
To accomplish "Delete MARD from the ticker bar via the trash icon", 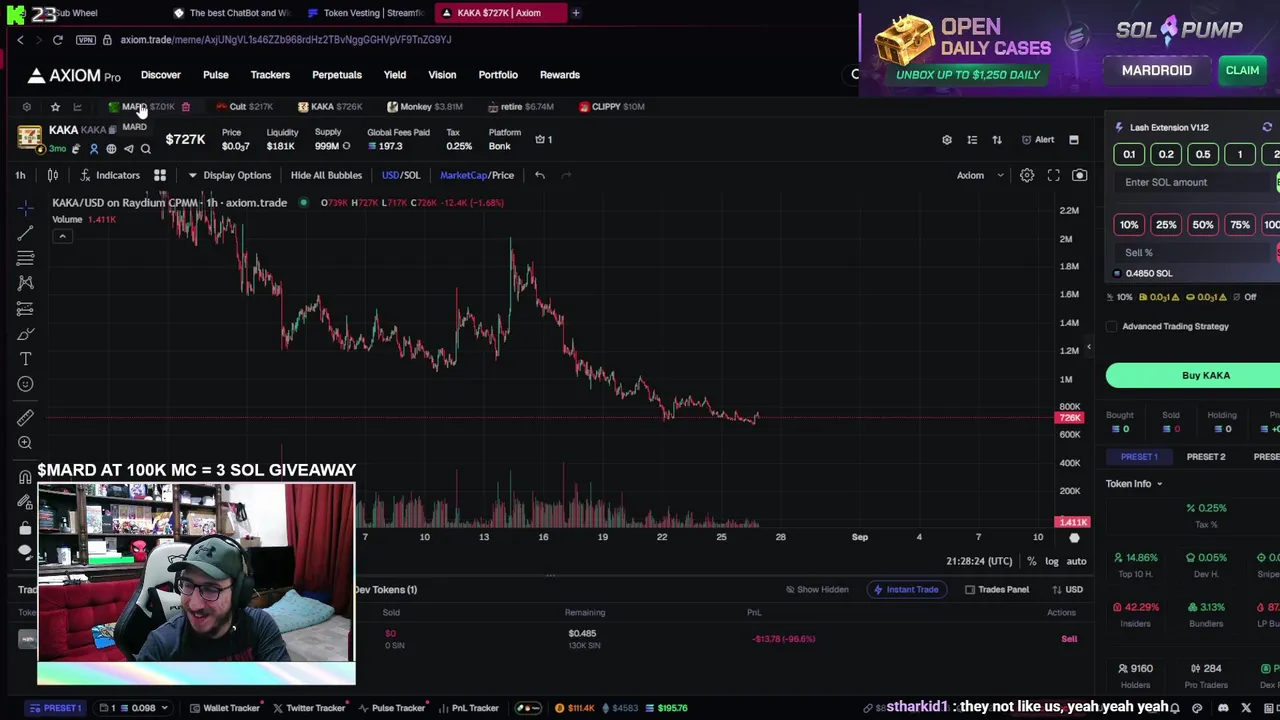I will pos(185,107).
